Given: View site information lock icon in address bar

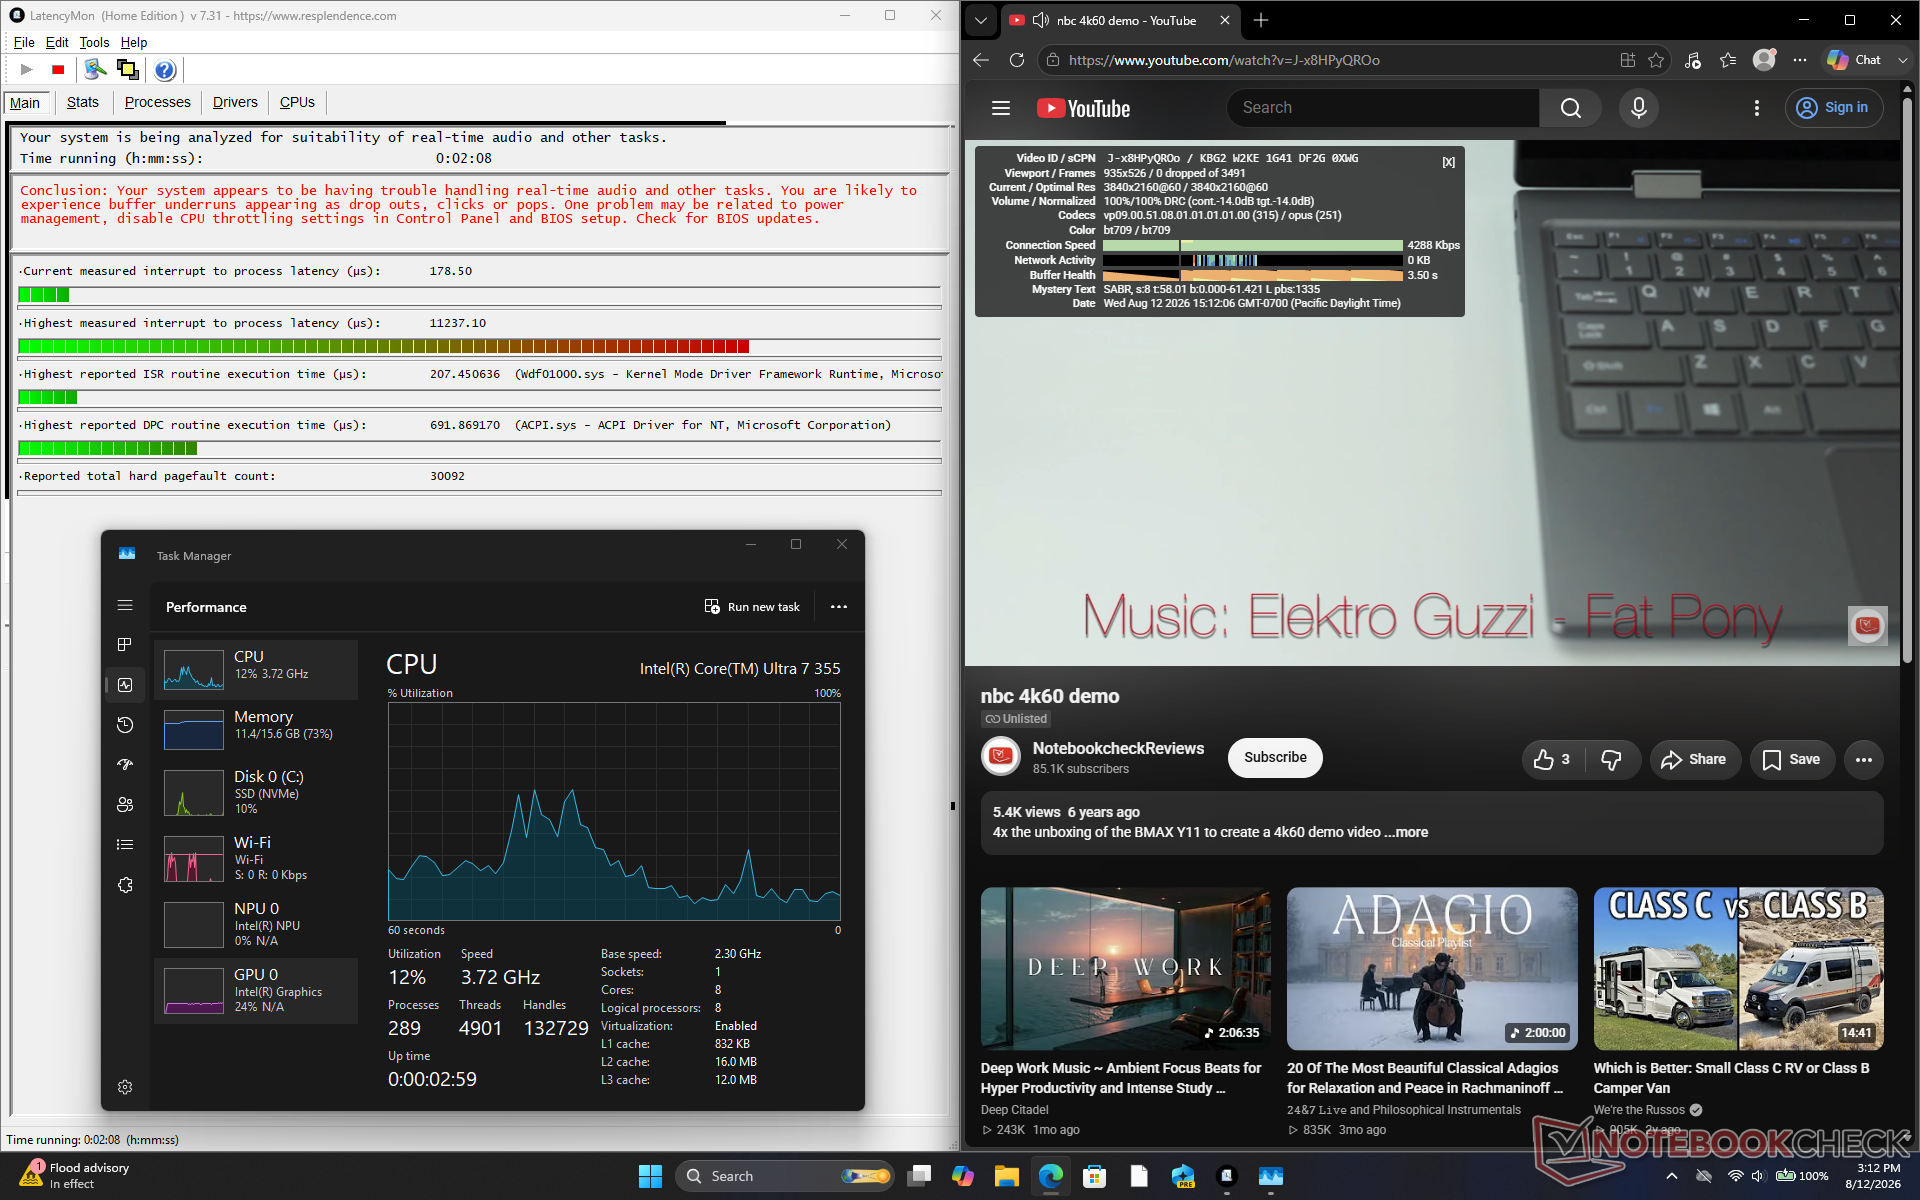Looking at the screenshot, I should point(1052,60).
